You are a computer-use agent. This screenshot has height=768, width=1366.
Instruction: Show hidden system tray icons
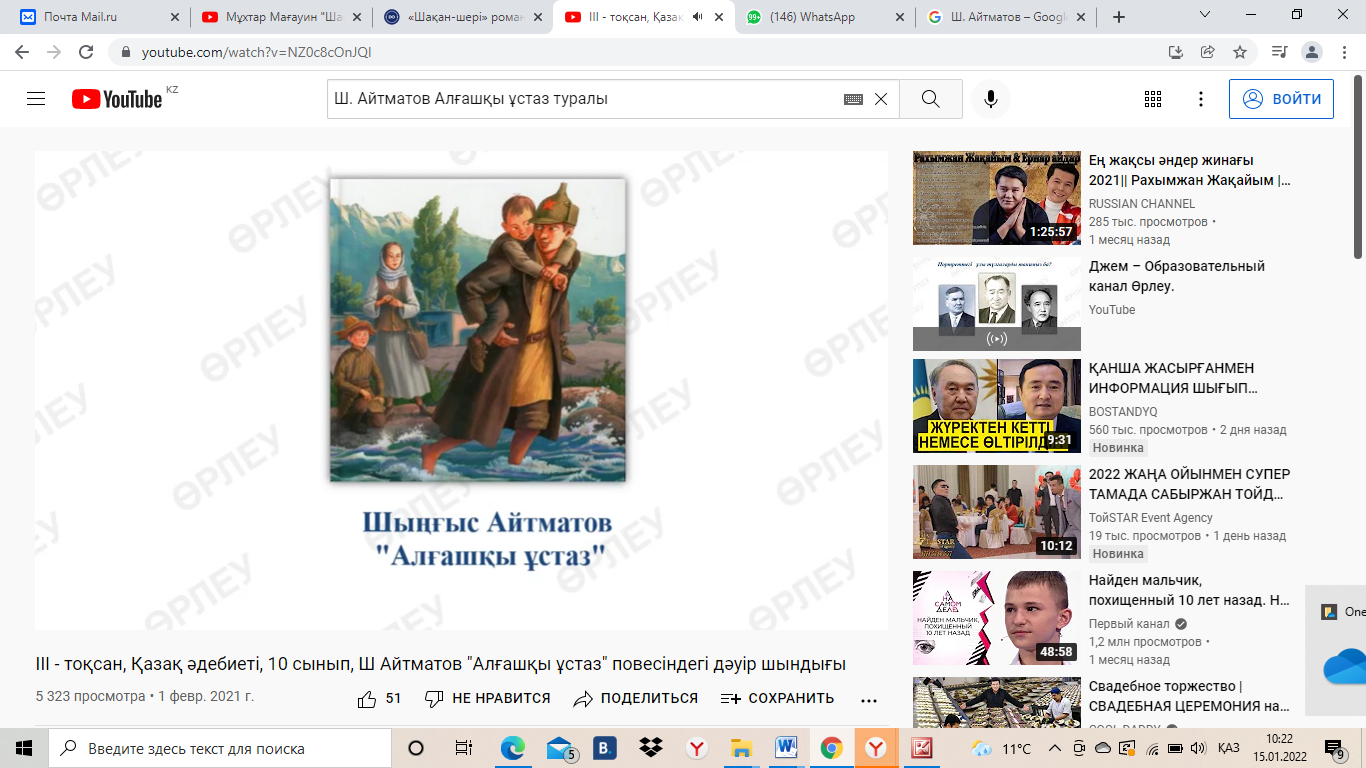(x=1055, y=748)
